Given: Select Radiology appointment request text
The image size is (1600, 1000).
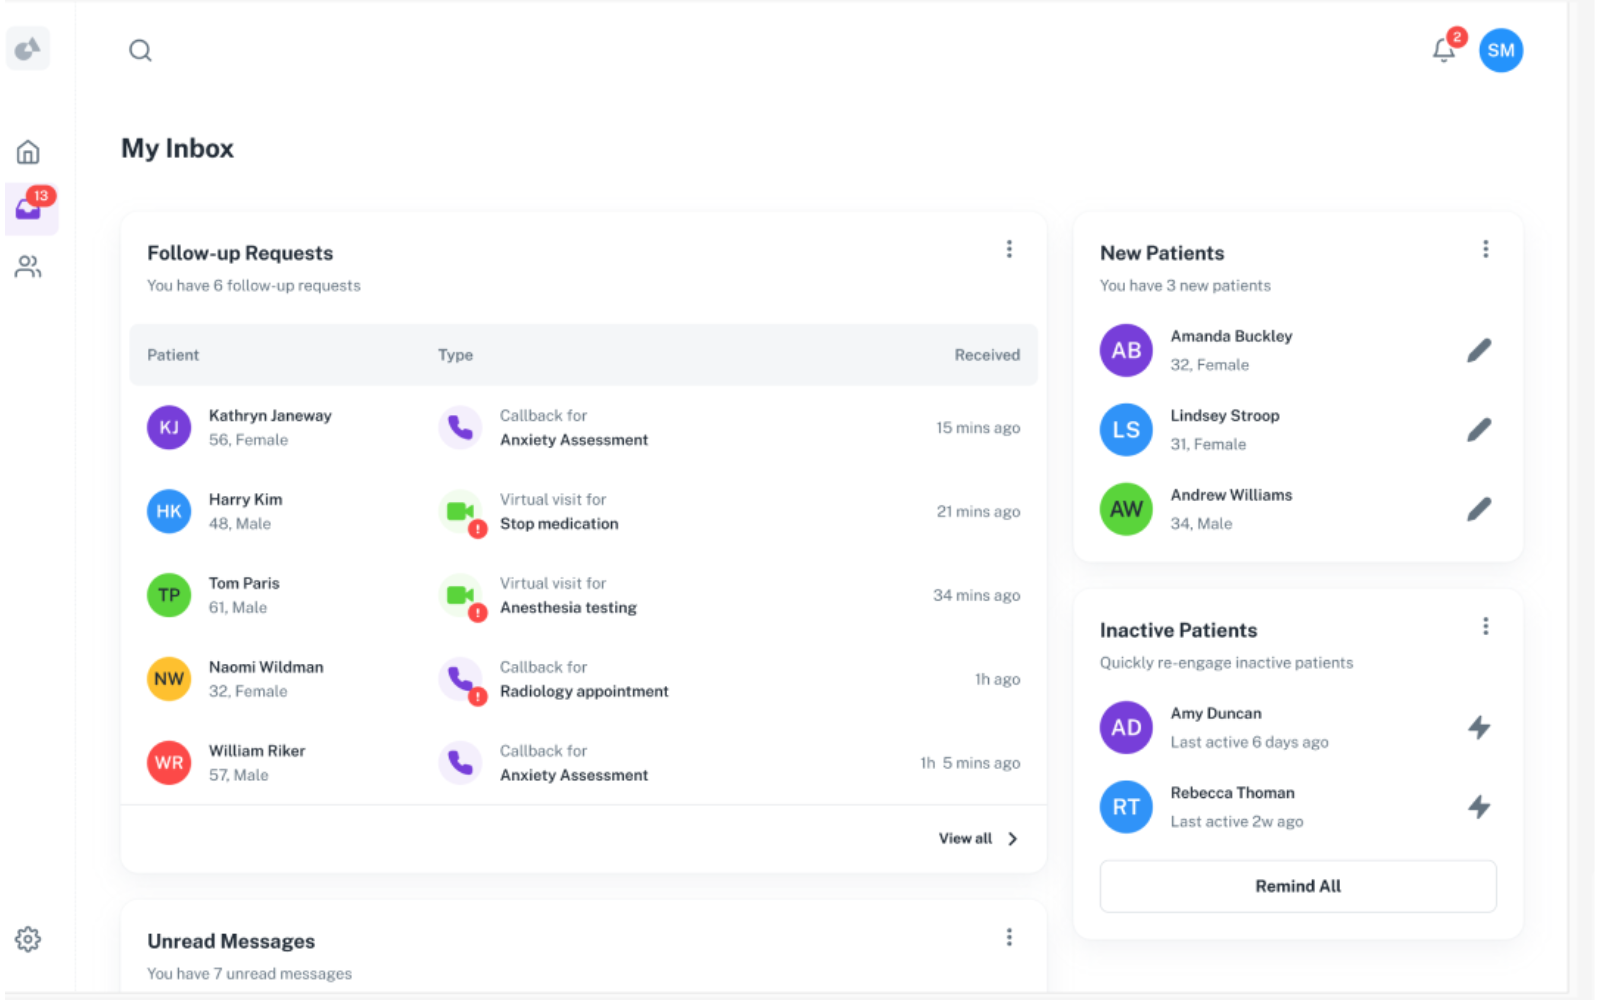Looking at the screenshot, I should pyautogui.click(x=584, y=692).
